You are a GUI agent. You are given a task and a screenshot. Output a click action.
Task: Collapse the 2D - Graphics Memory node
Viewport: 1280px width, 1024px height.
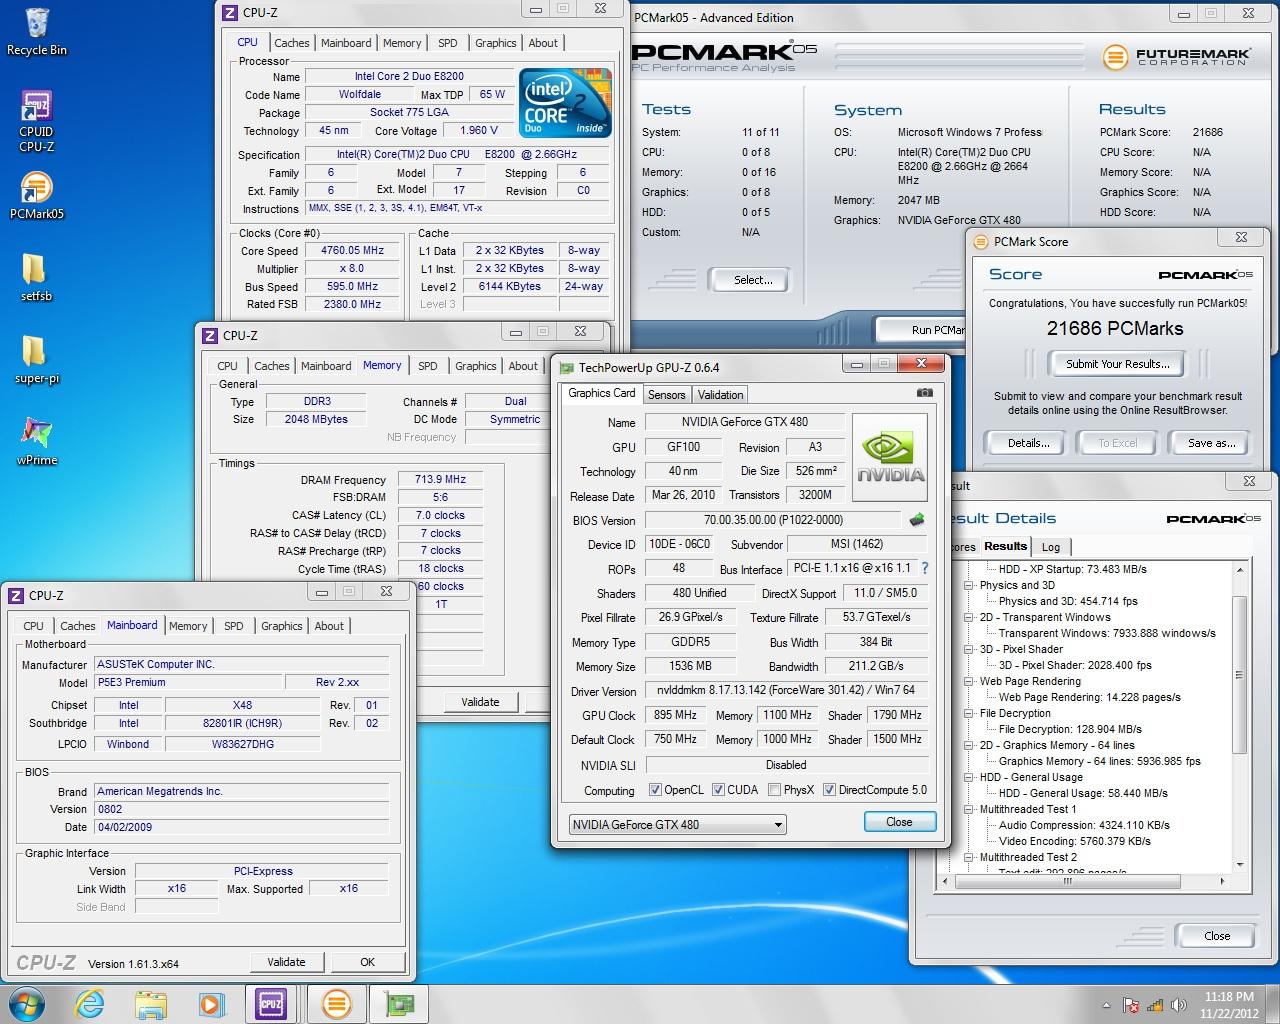(968, 745)
